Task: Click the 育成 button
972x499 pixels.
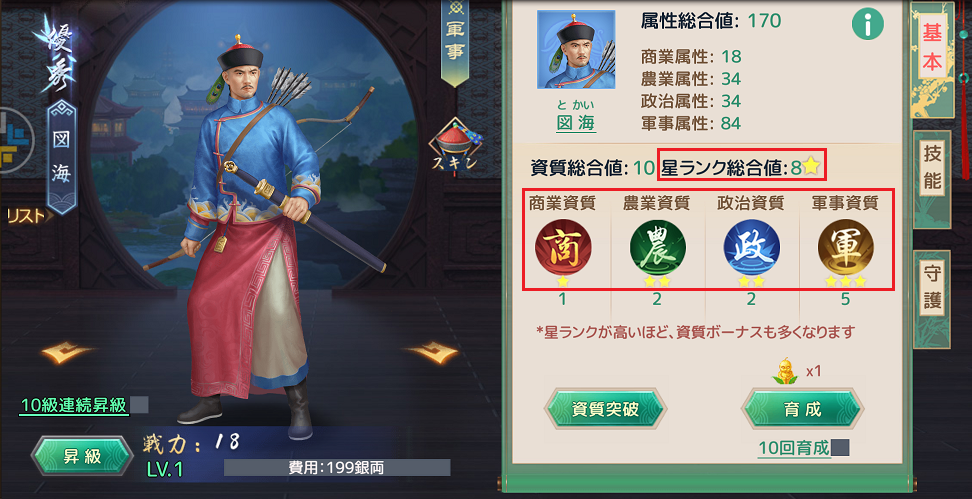Action: tap(802, 409)
